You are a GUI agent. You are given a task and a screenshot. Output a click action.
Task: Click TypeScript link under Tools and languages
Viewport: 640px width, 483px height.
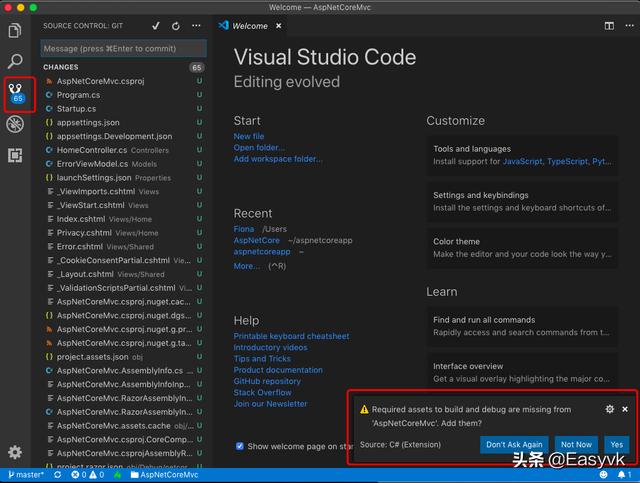click(568, 161)
